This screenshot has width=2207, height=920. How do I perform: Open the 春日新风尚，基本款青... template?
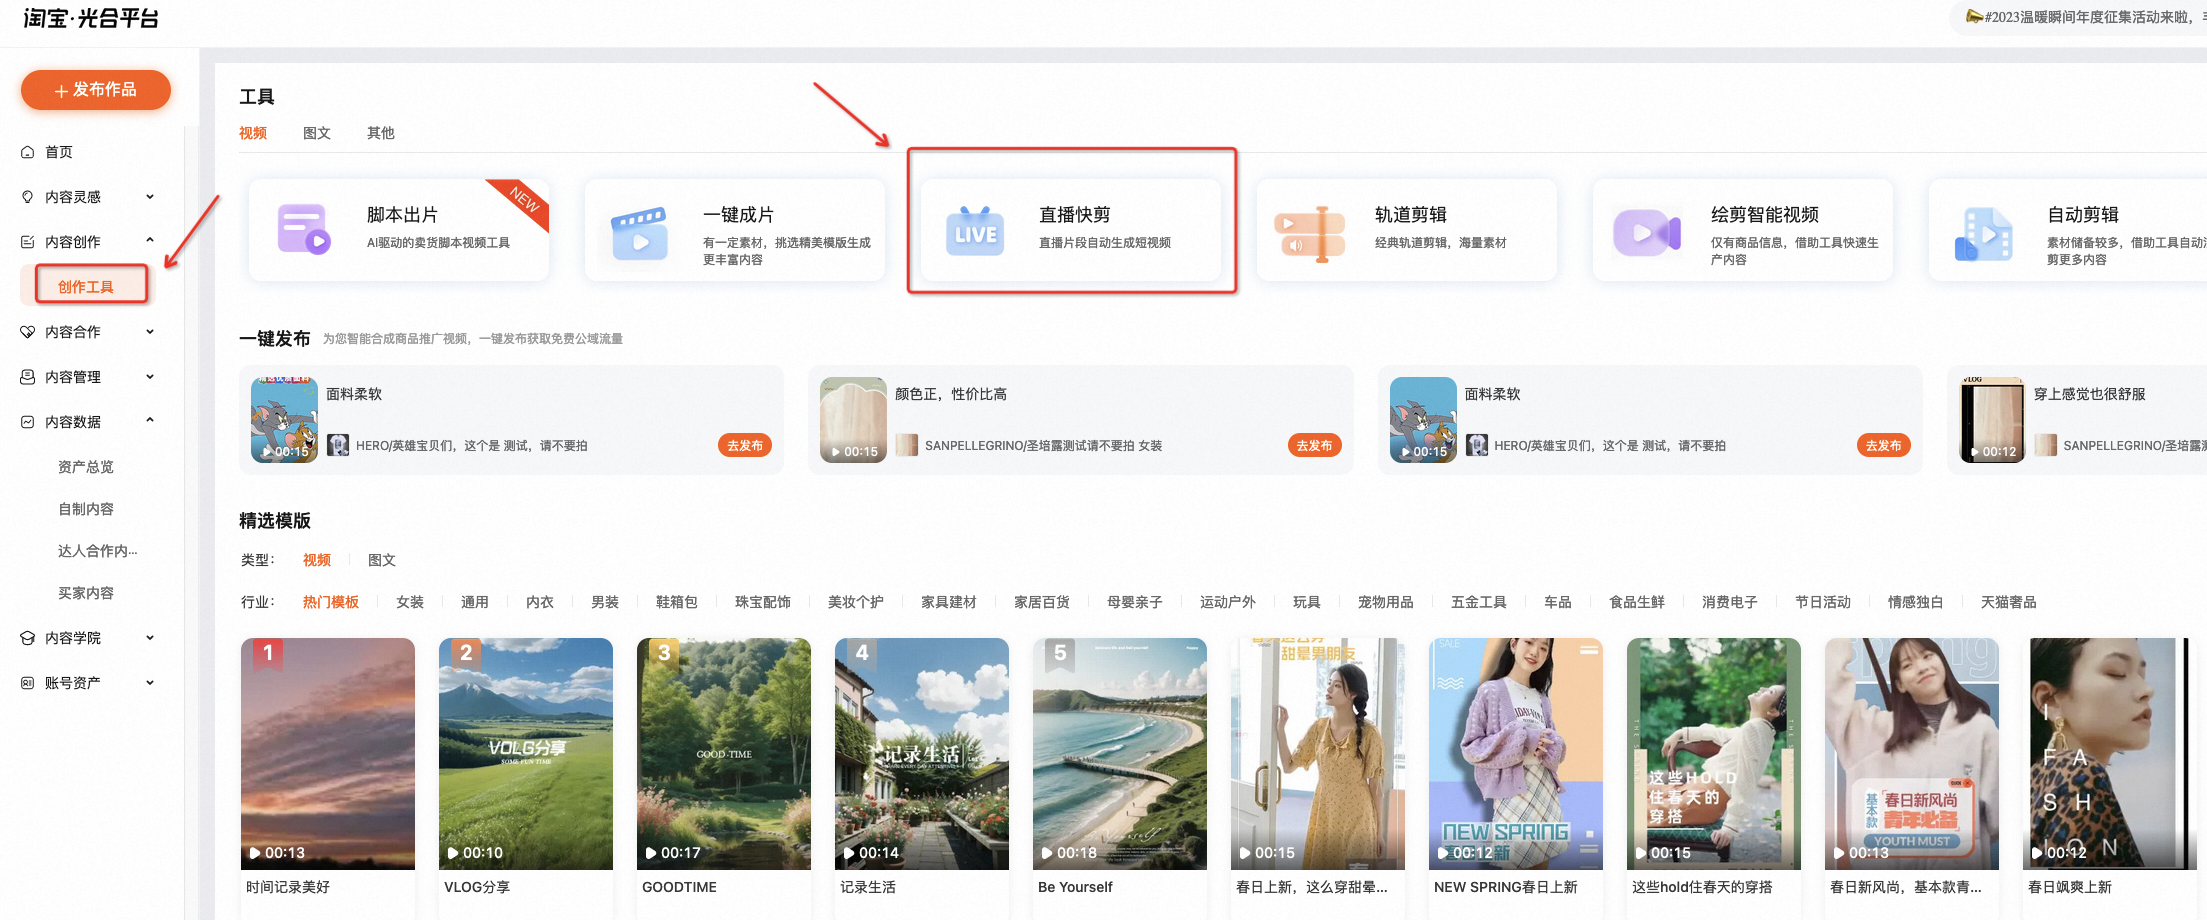pyautogui.click(x=1912, y=754)
